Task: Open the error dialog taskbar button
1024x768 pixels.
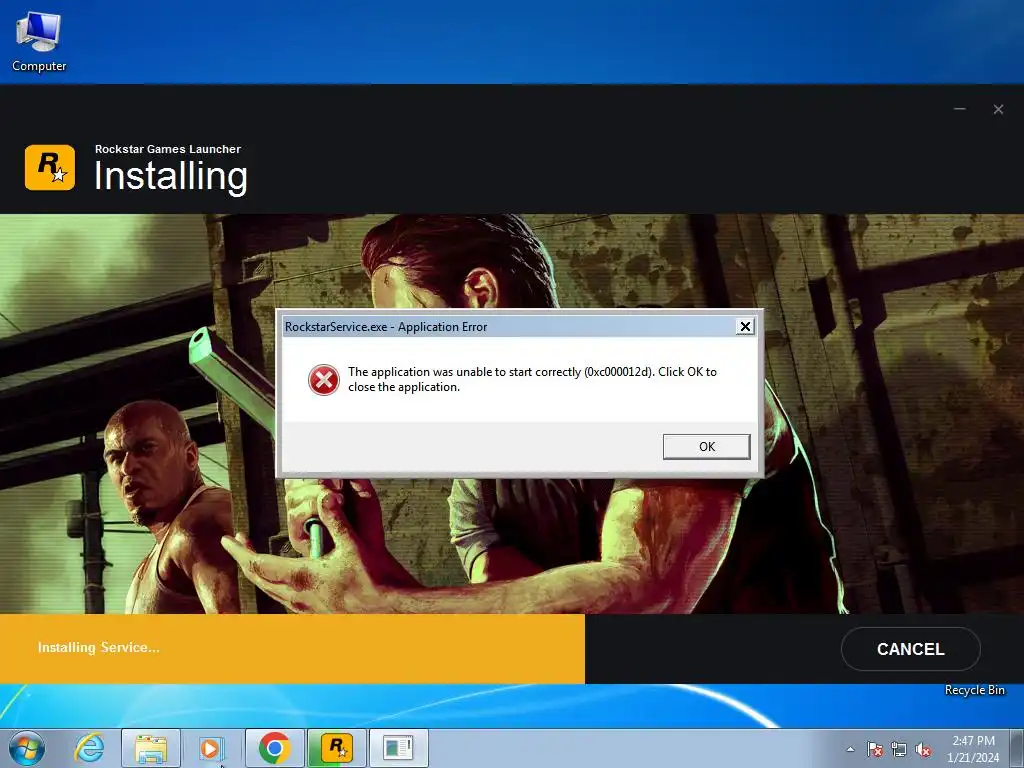Action: click(399, 748)
